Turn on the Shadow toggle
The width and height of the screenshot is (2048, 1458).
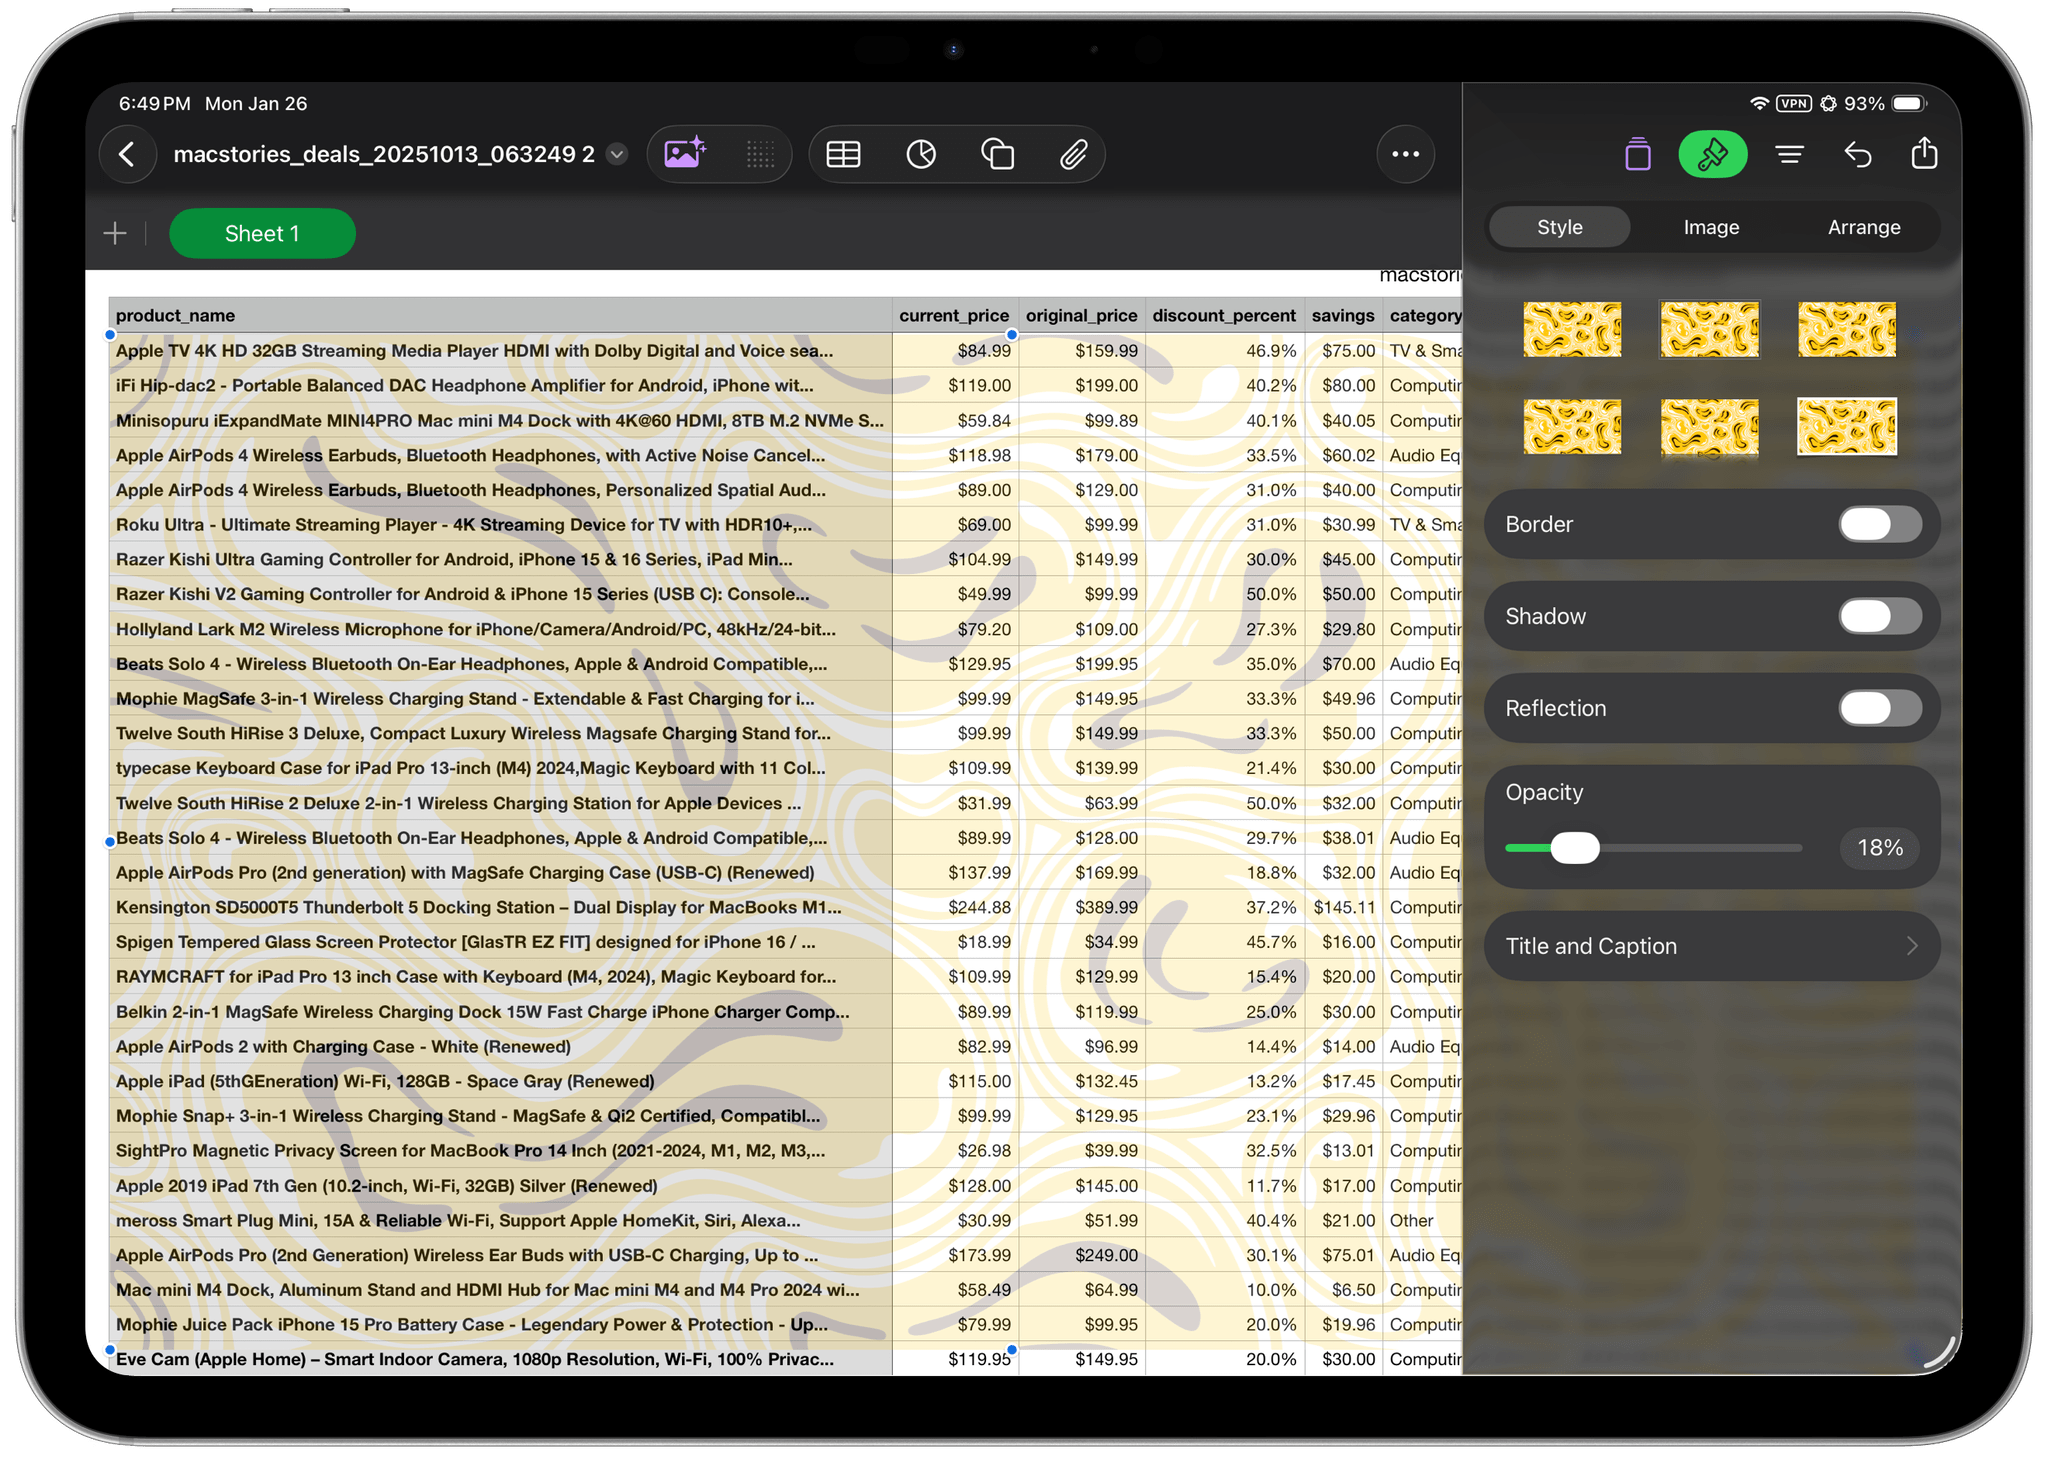coord(1878,616)
